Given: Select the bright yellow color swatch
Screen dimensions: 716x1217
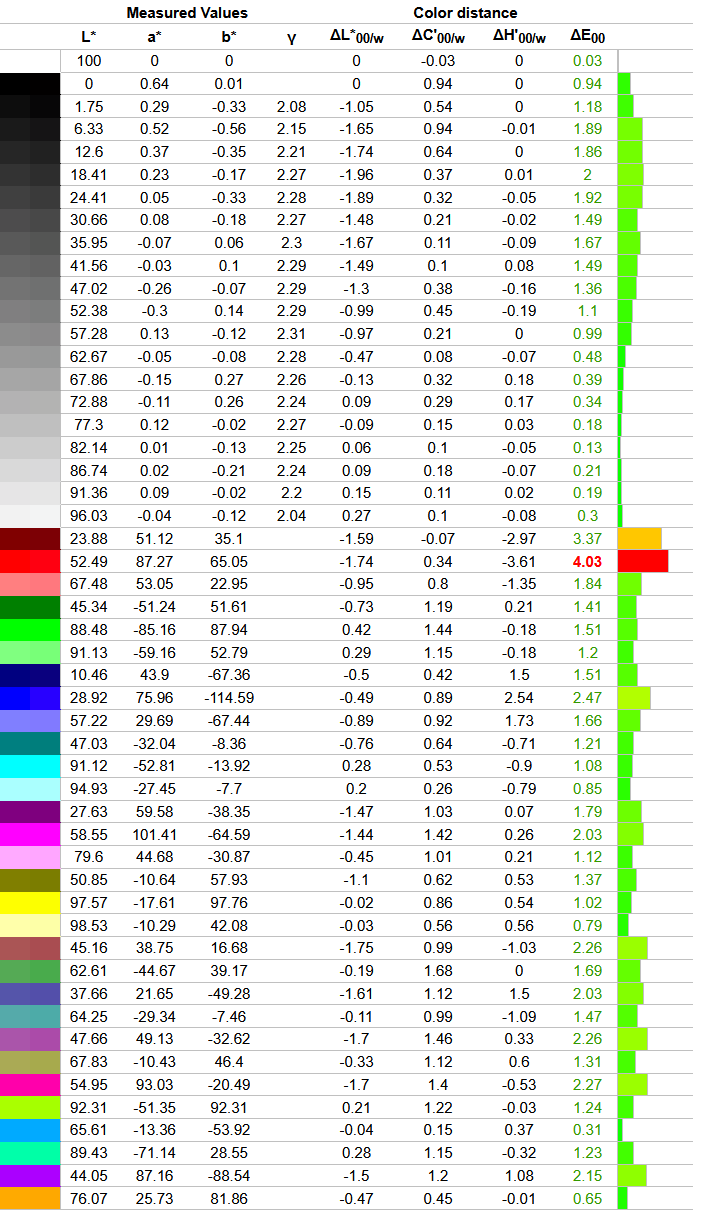Looking at the screenshot, I should pyautogui.click(x=30, y=902).
